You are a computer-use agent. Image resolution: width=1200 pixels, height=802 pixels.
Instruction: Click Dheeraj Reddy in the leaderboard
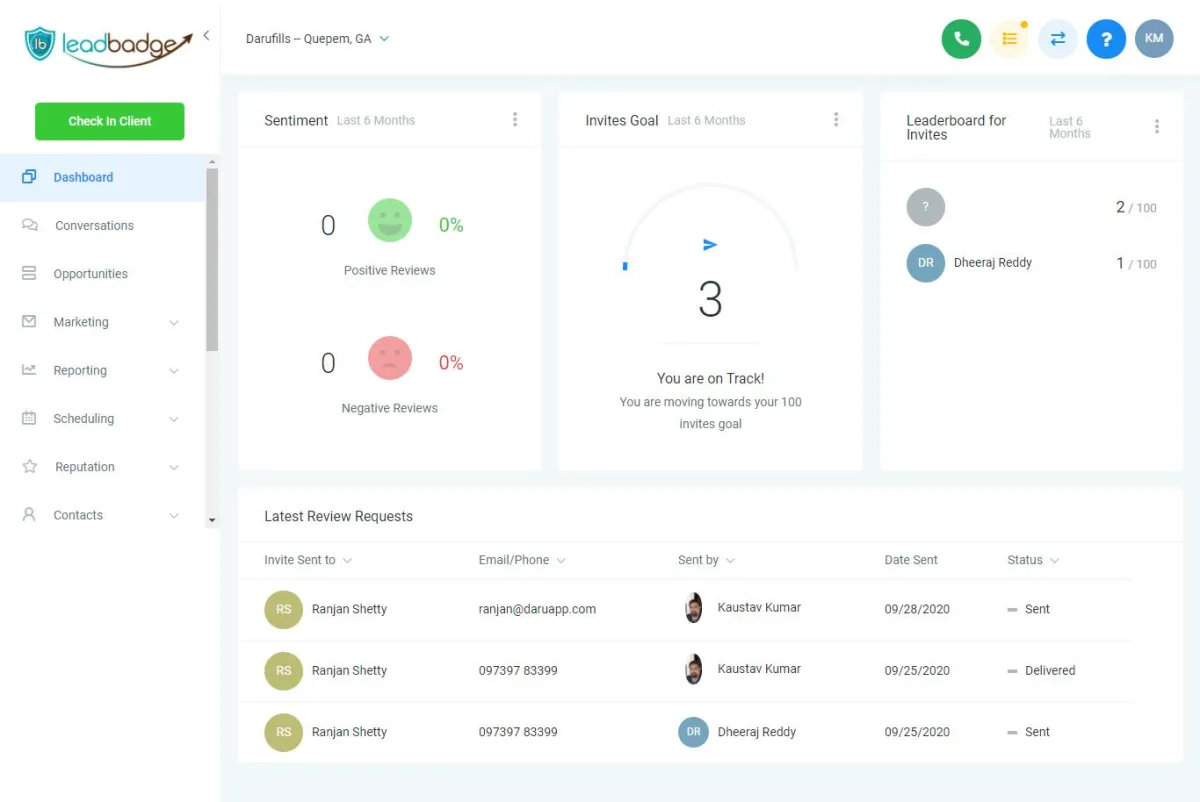click(x=993, y=263)
